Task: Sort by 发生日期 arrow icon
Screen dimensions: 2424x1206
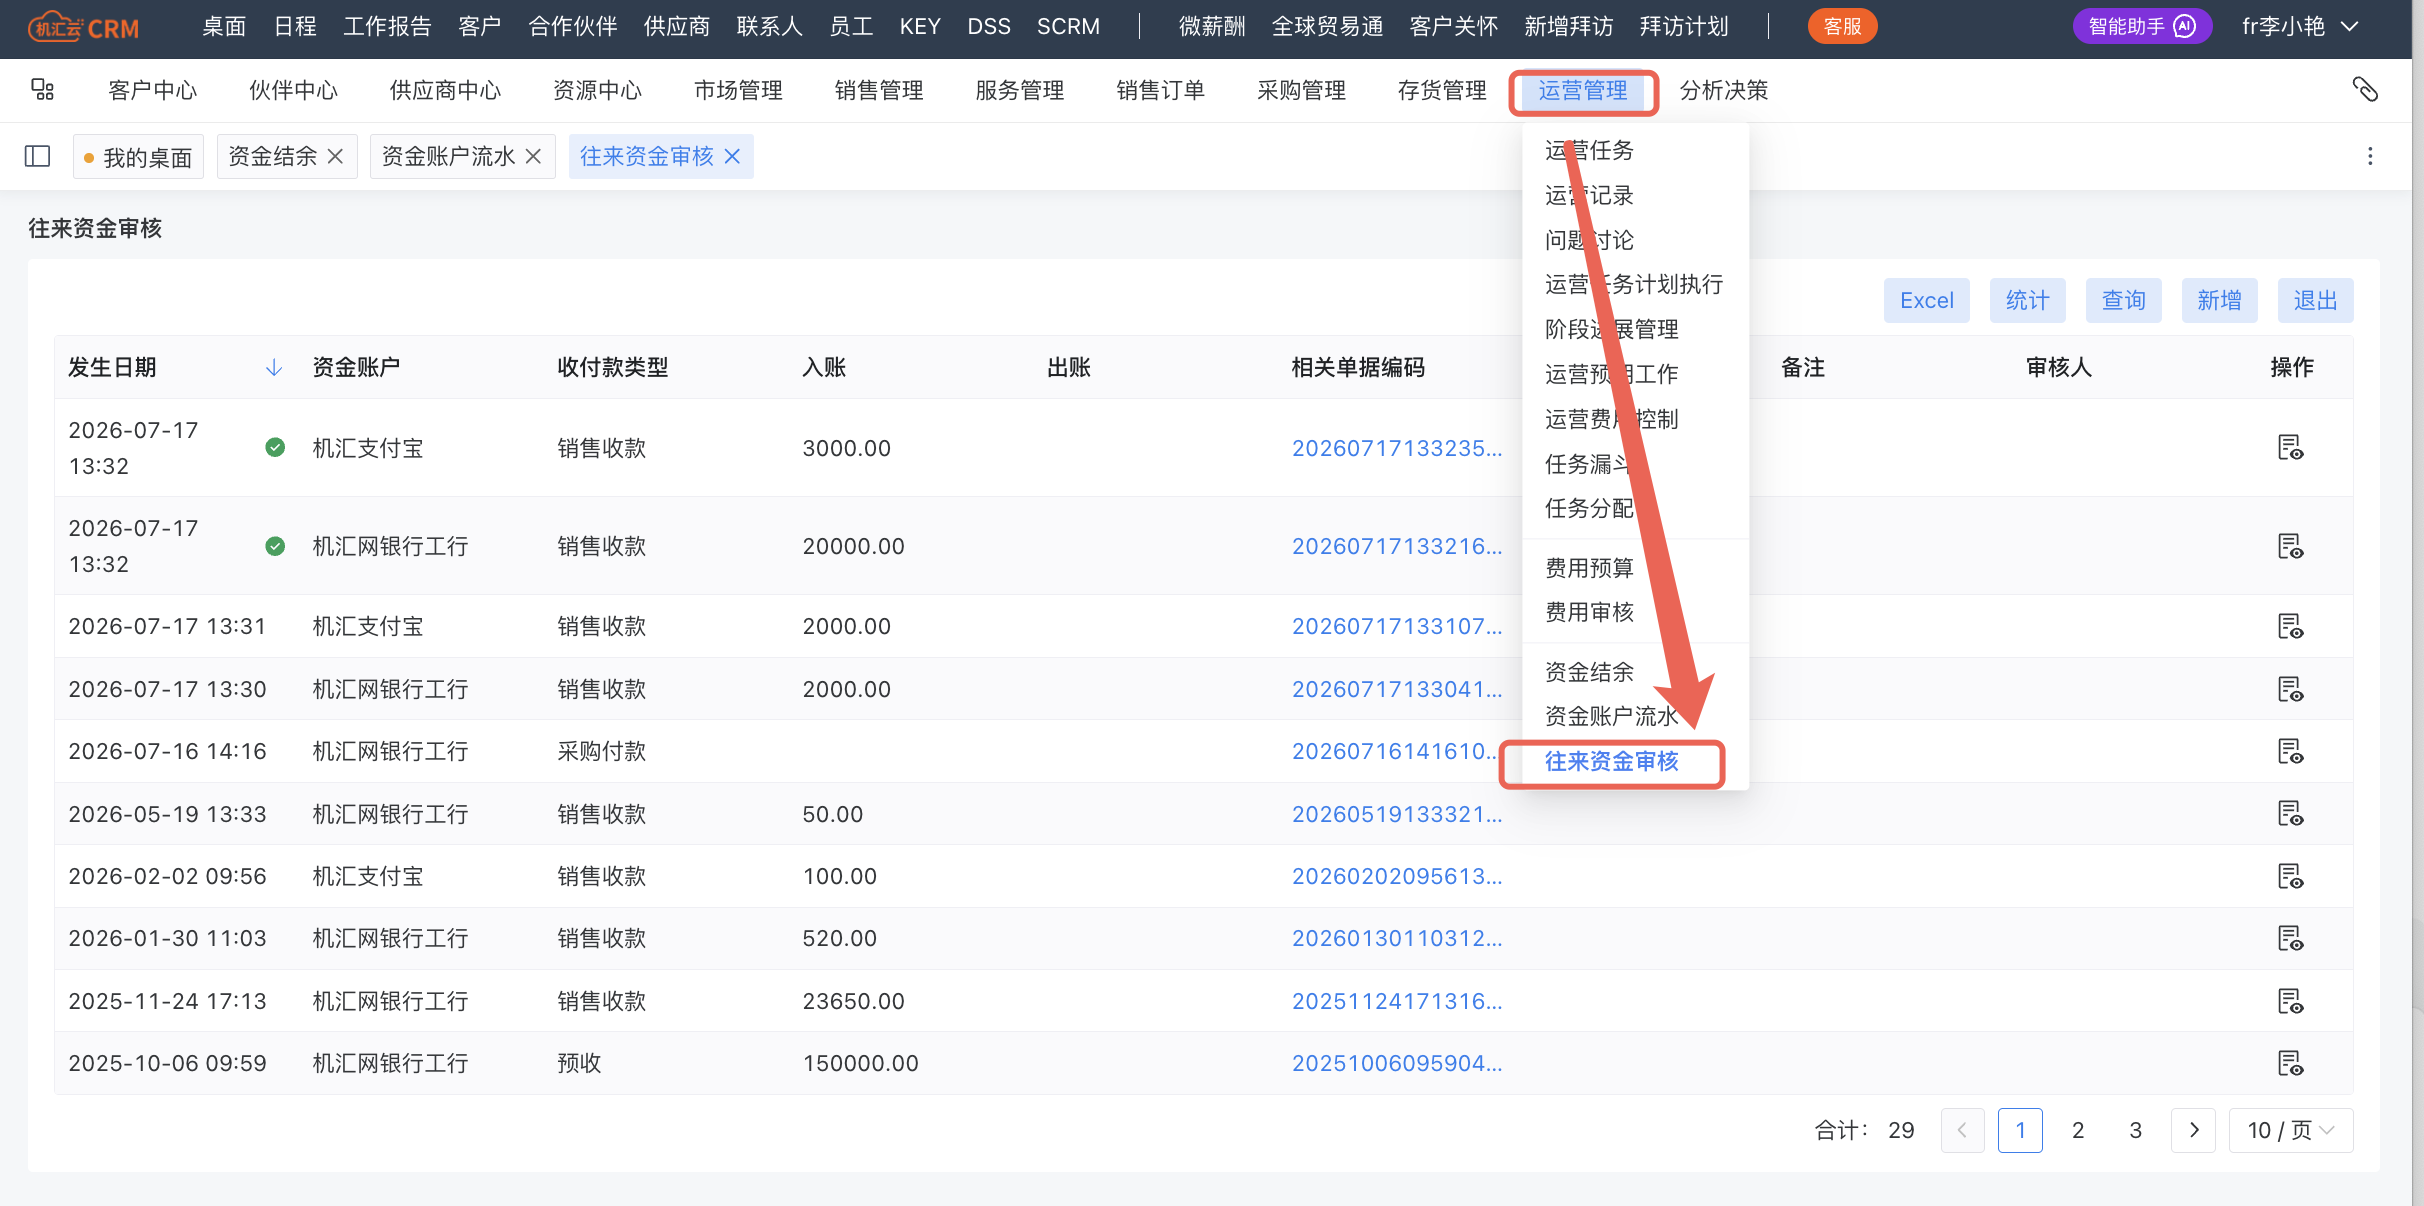Action: pos(274,368)
